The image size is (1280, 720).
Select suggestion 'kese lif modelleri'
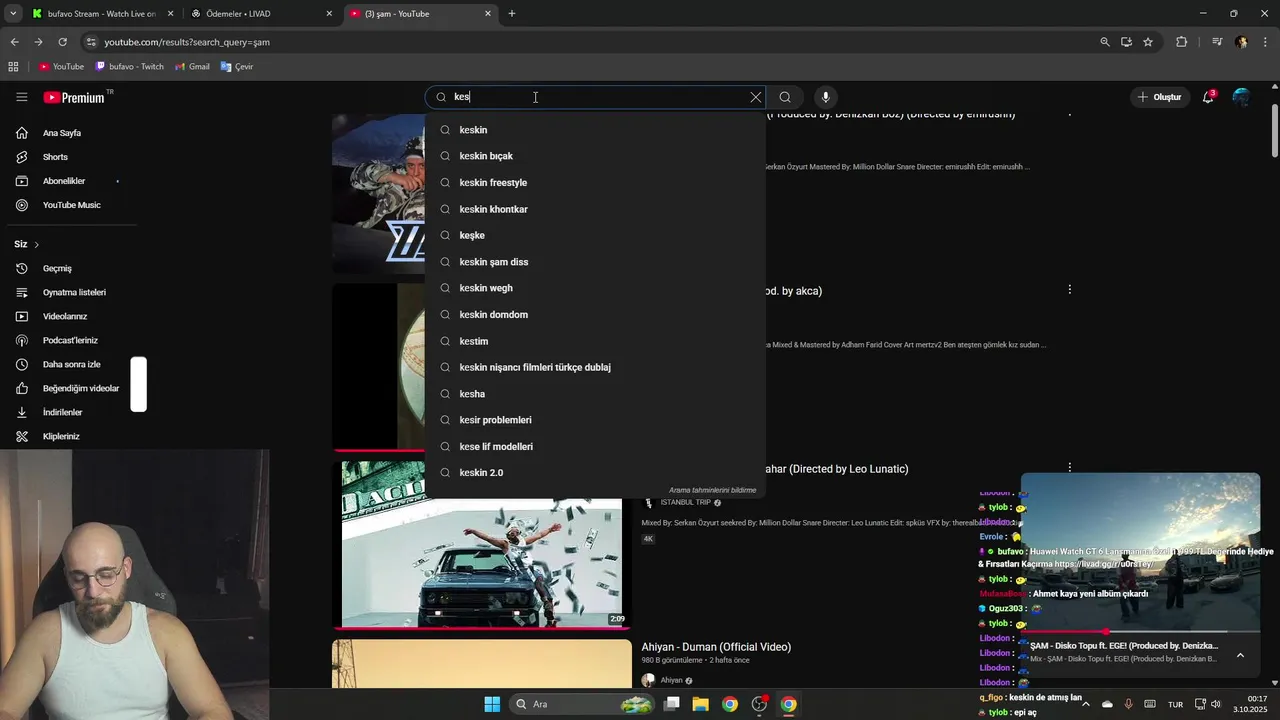tap(595, 447)
